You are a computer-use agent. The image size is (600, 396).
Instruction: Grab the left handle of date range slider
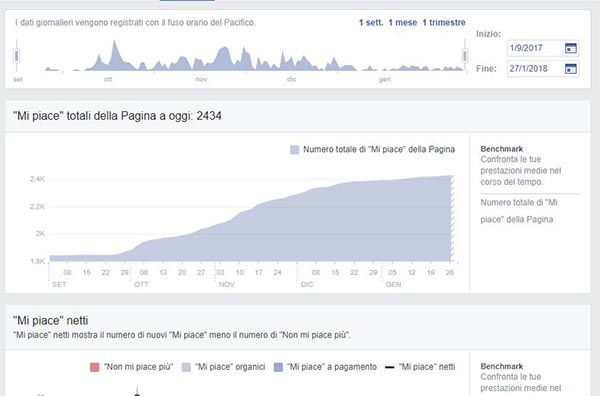(16, 56)
